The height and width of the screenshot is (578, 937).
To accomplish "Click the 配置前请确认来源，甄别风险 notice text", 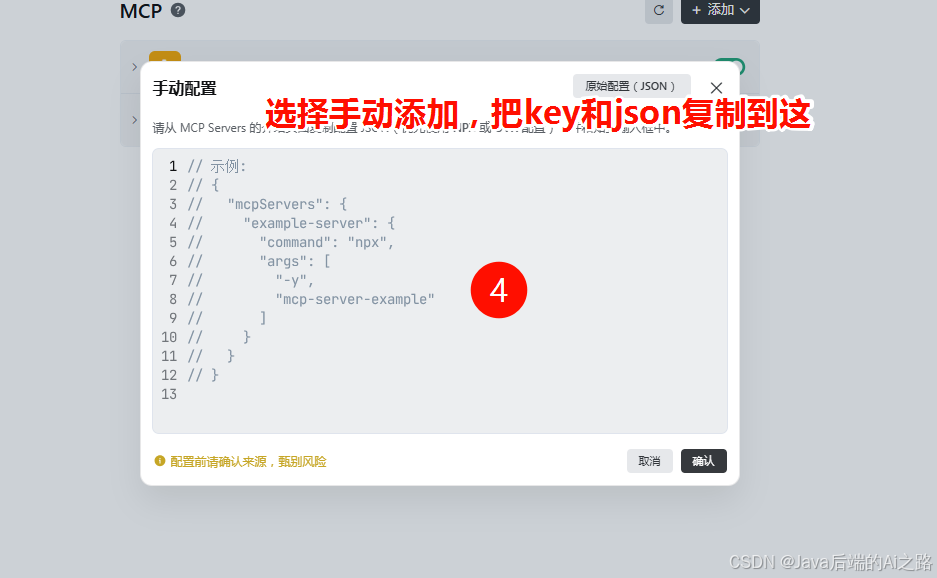I will coord(248,461).
